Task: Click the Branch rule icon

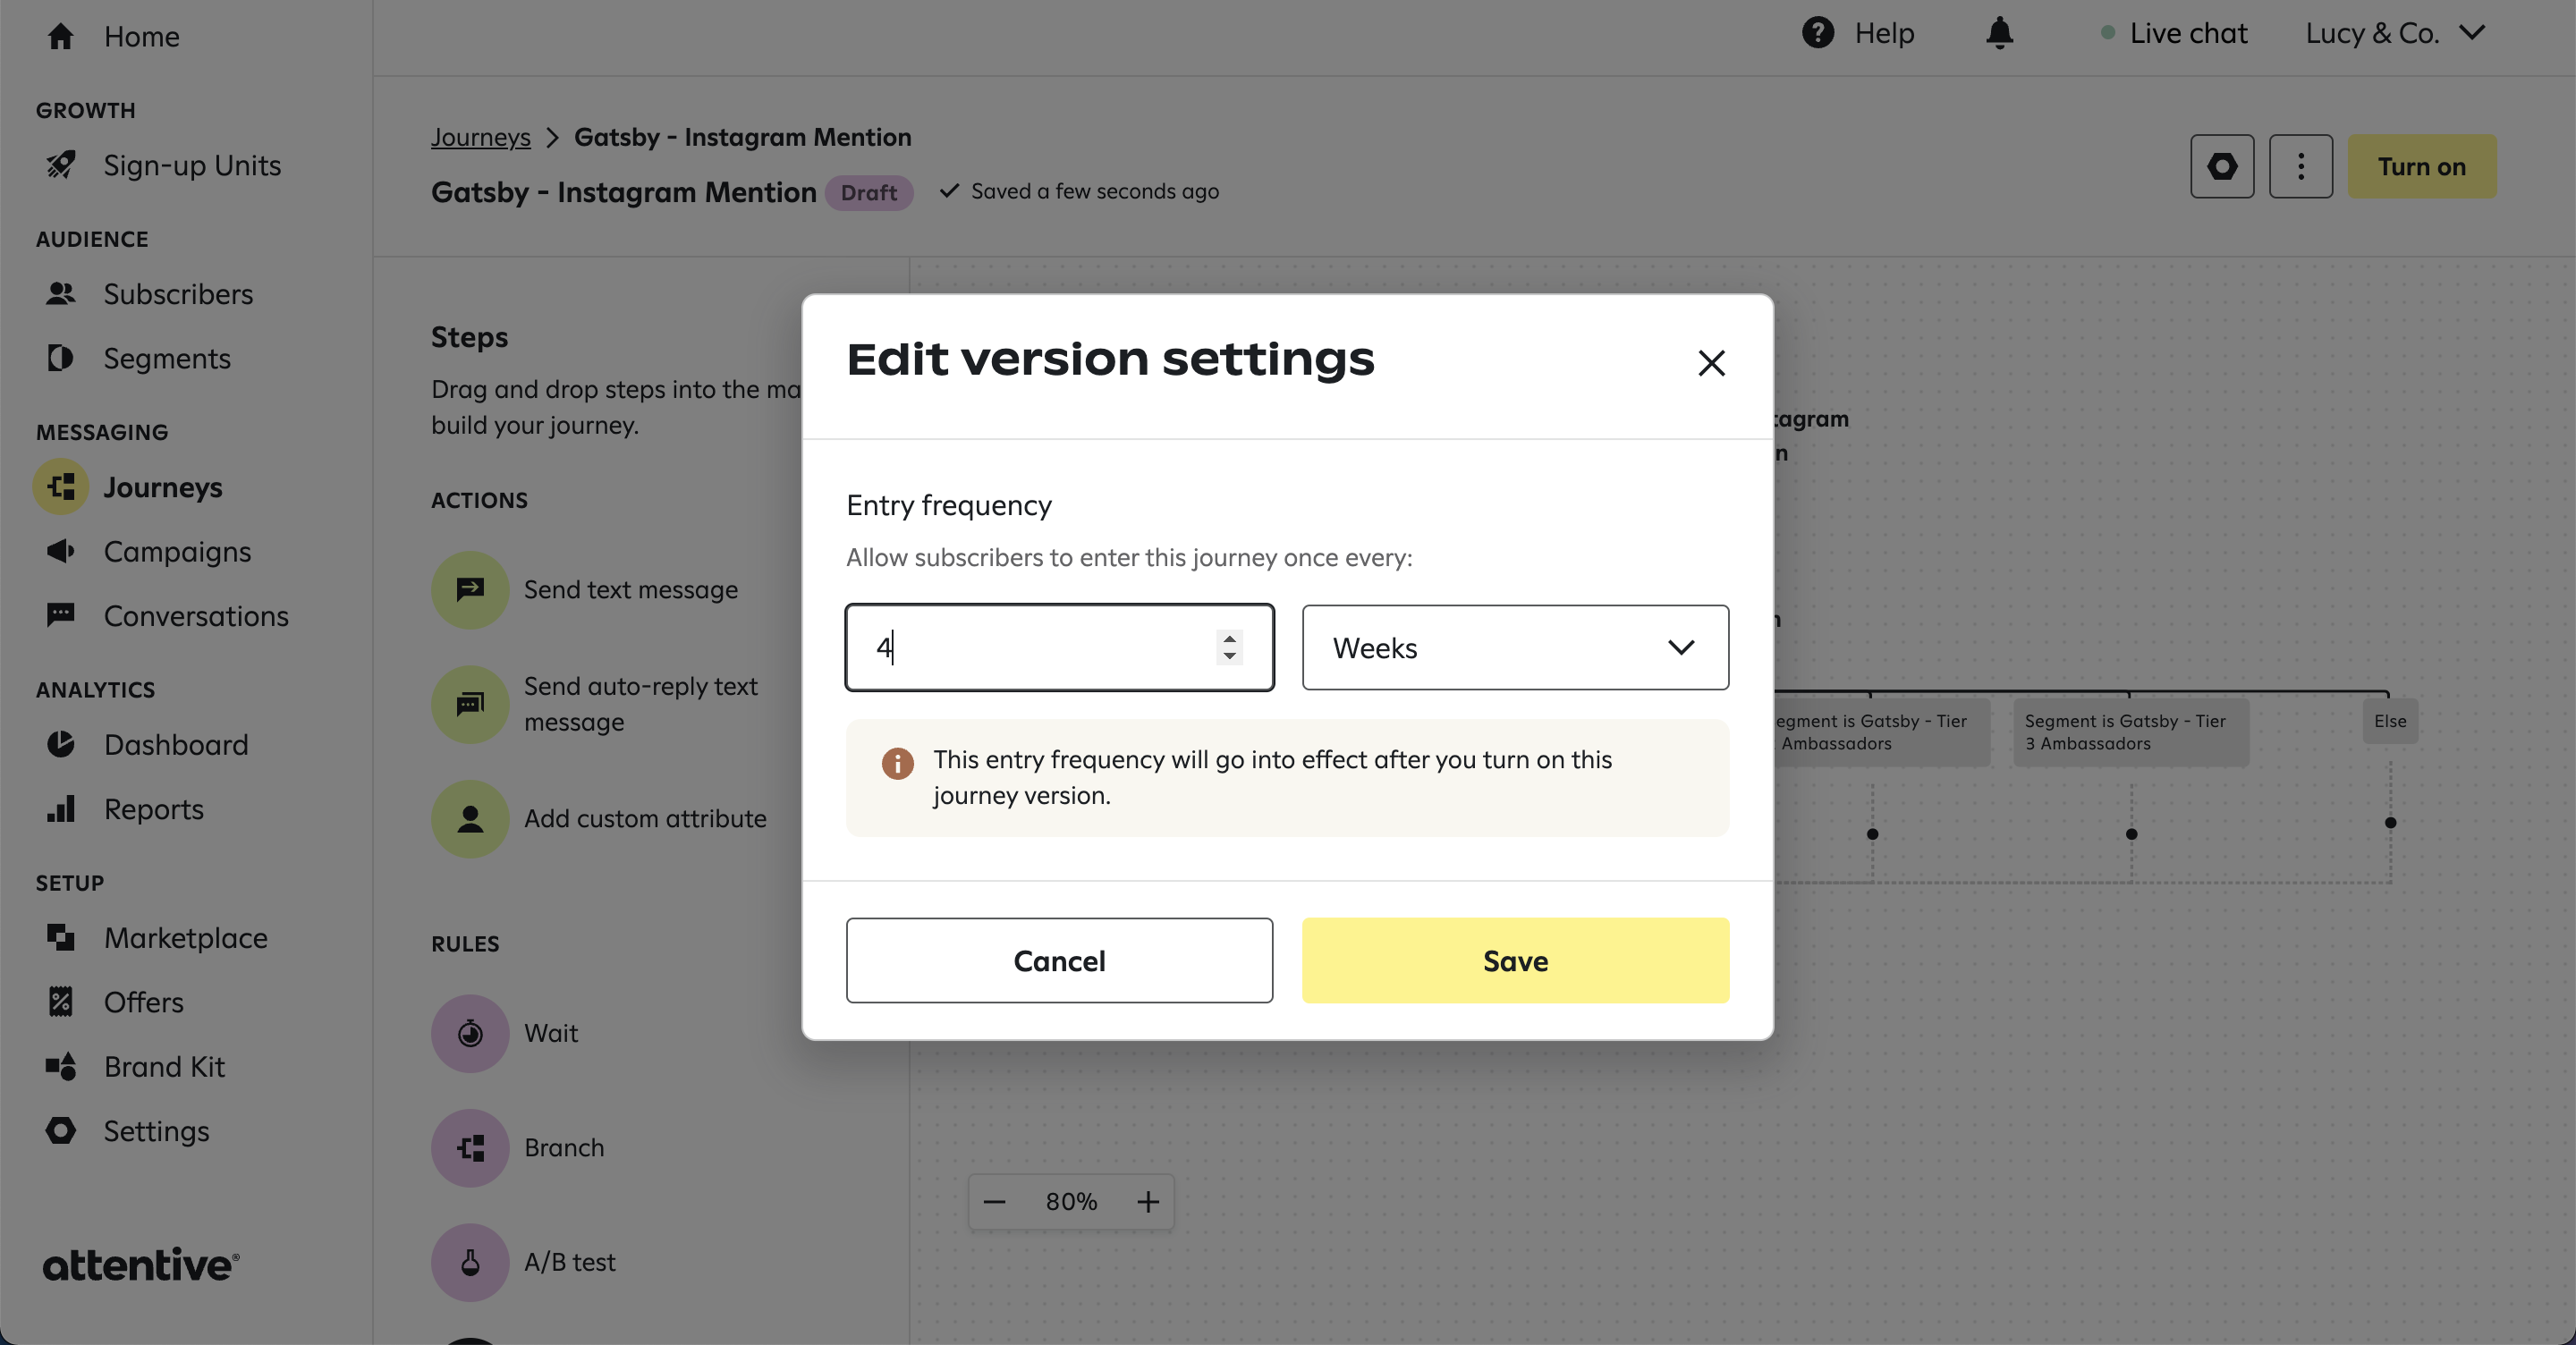Action: [x=470, y=1146]
